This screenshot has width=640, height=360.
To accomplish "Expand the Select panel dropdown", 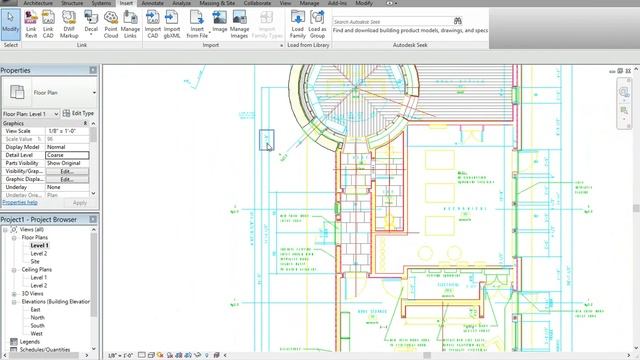I will coord(11,45).
